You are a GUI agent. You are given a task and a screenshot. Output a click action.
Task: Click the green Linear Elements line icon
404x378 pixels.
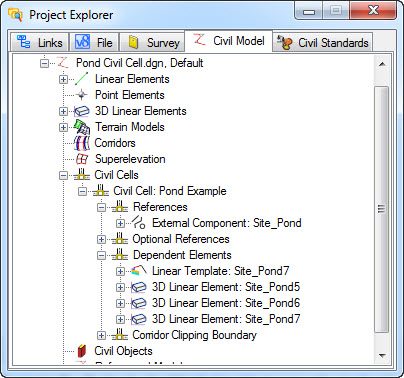82,79
